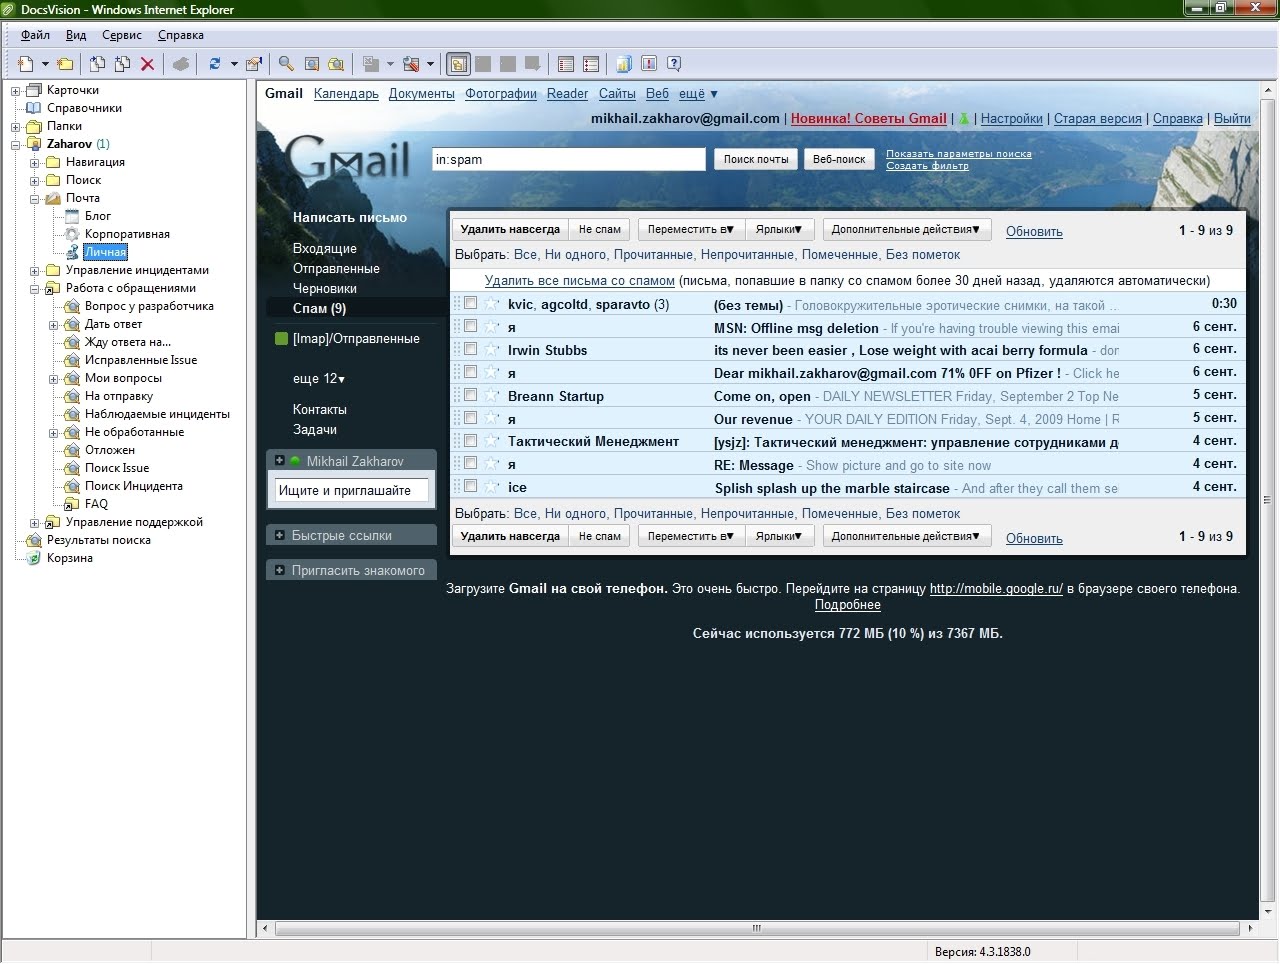This screenshot has width=1280, height=964.
Task: Click the blue refresh arrows toolbar icon
Action: (214, 64)
